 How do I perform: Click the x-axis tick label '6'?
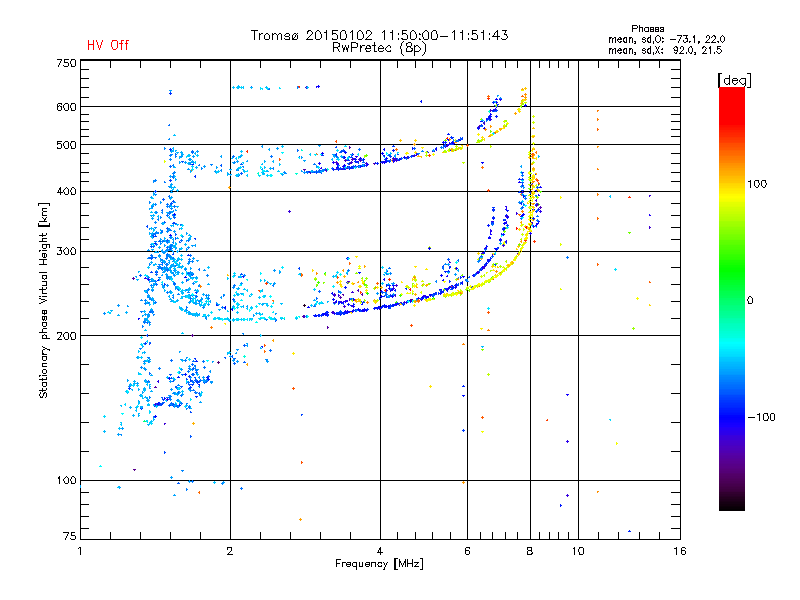click(467, 551)
